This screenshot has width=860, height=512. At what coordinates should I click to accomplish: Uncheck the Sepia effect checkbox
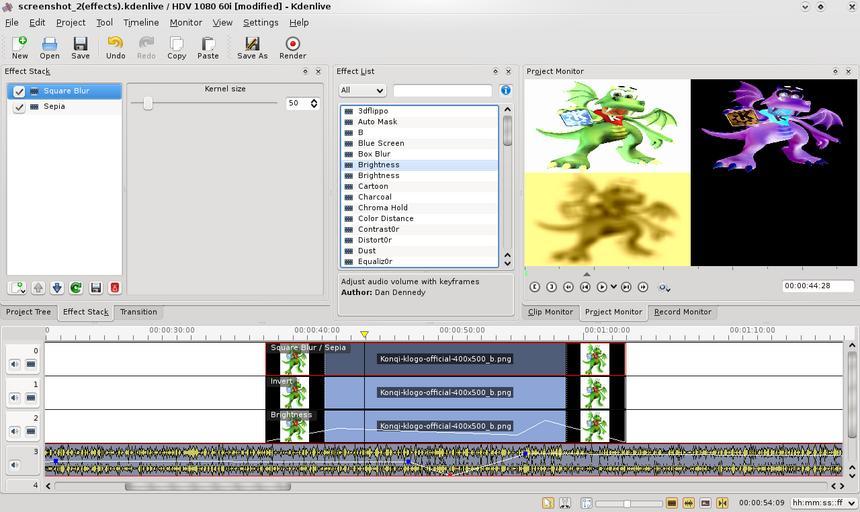point(19,107)
